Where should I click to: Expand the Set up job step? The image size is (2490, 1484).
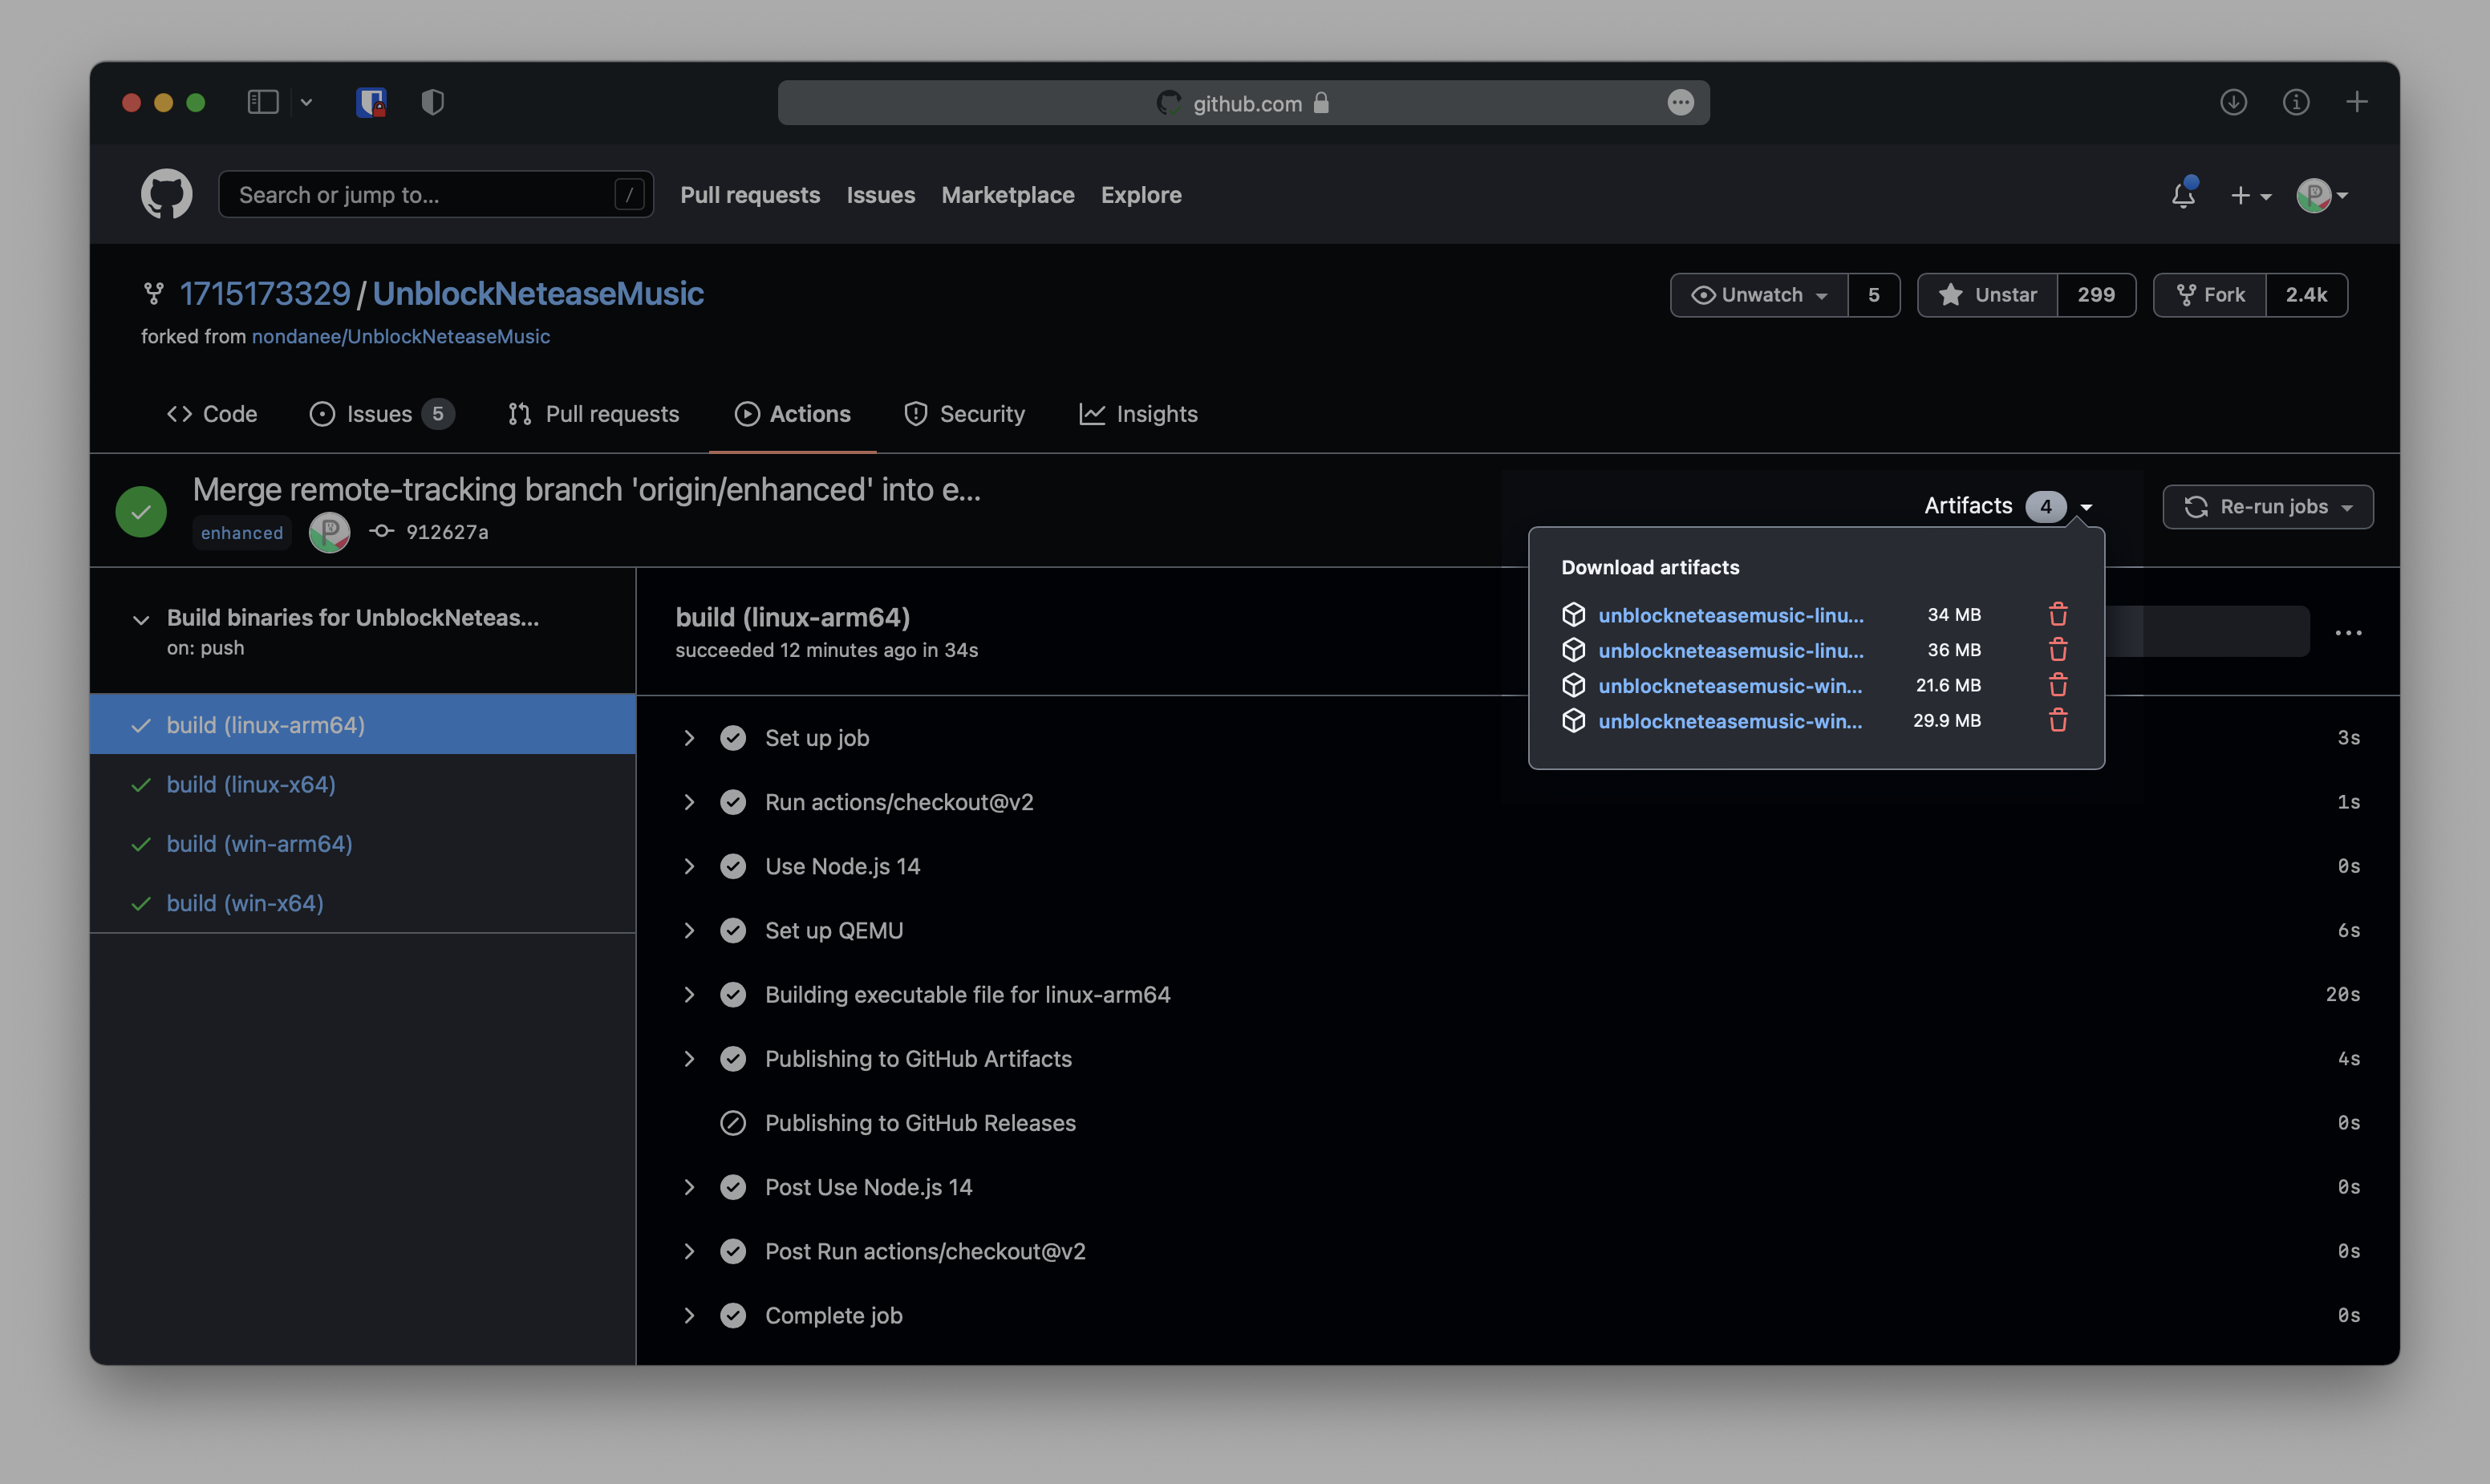pos(689,738)
